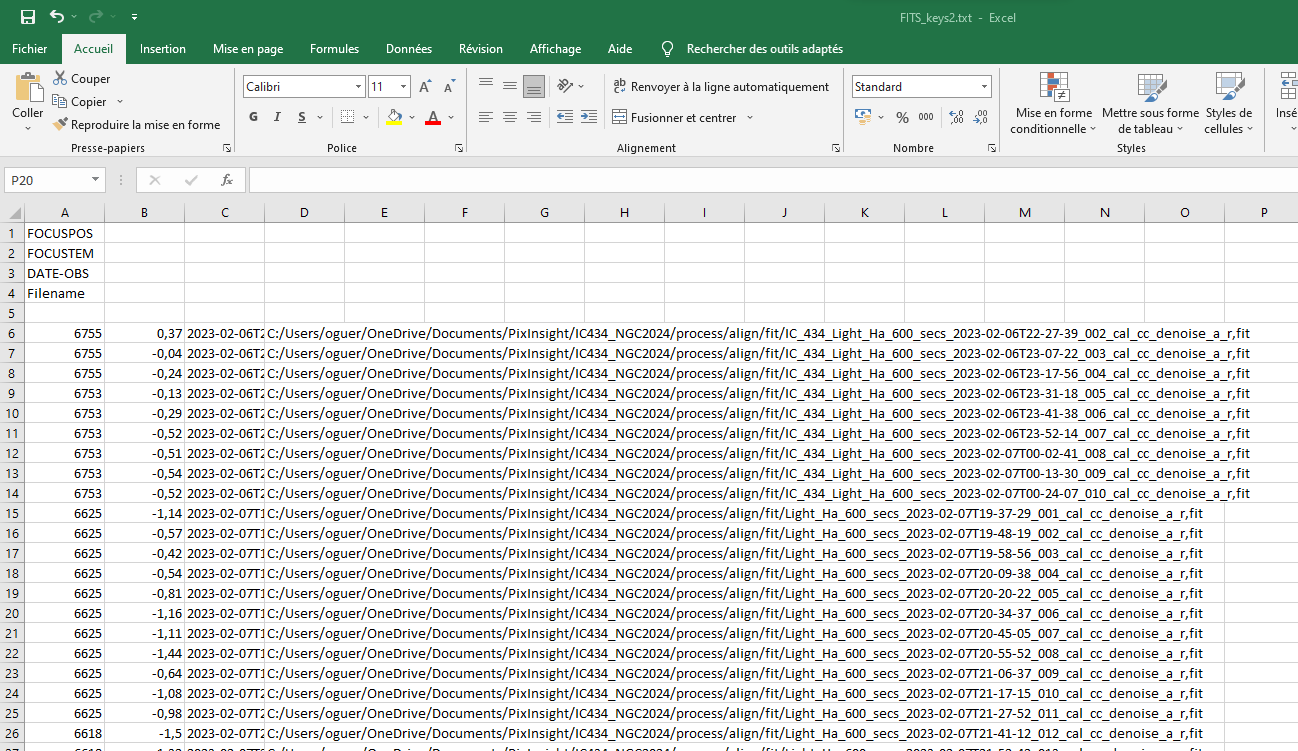Select the whole sheet with the corner triangle
This screenshot has height=751, width=1298.
pyautogui.click(x=12, y=213)
